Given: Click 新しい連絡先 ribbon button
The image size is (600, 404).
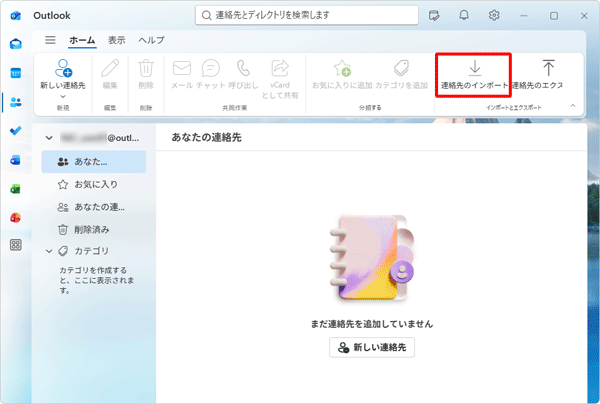Looking at the screenshot, I should (63, 75).
